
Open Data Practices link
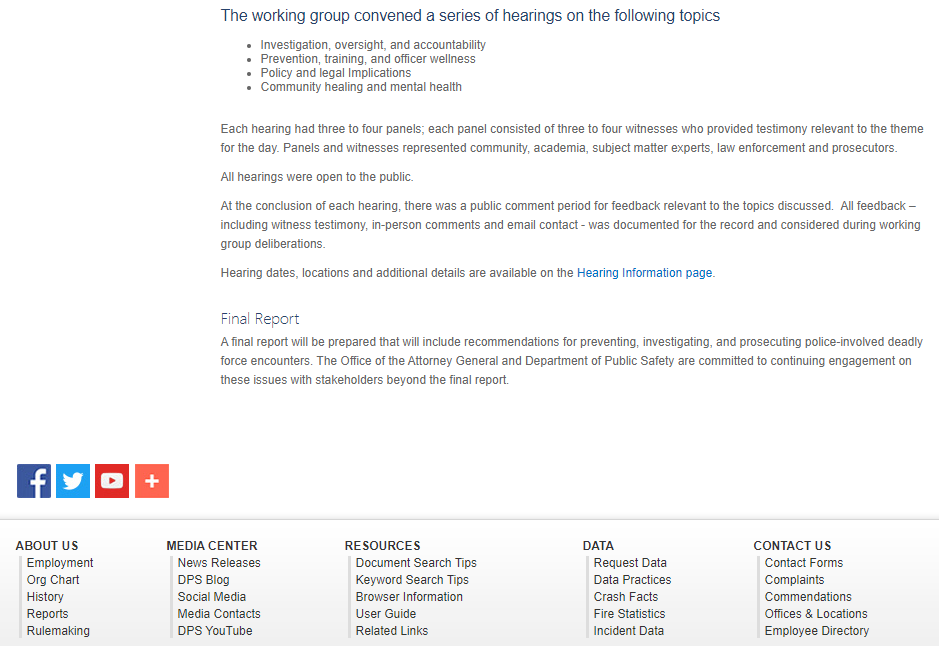pos(632,580)
